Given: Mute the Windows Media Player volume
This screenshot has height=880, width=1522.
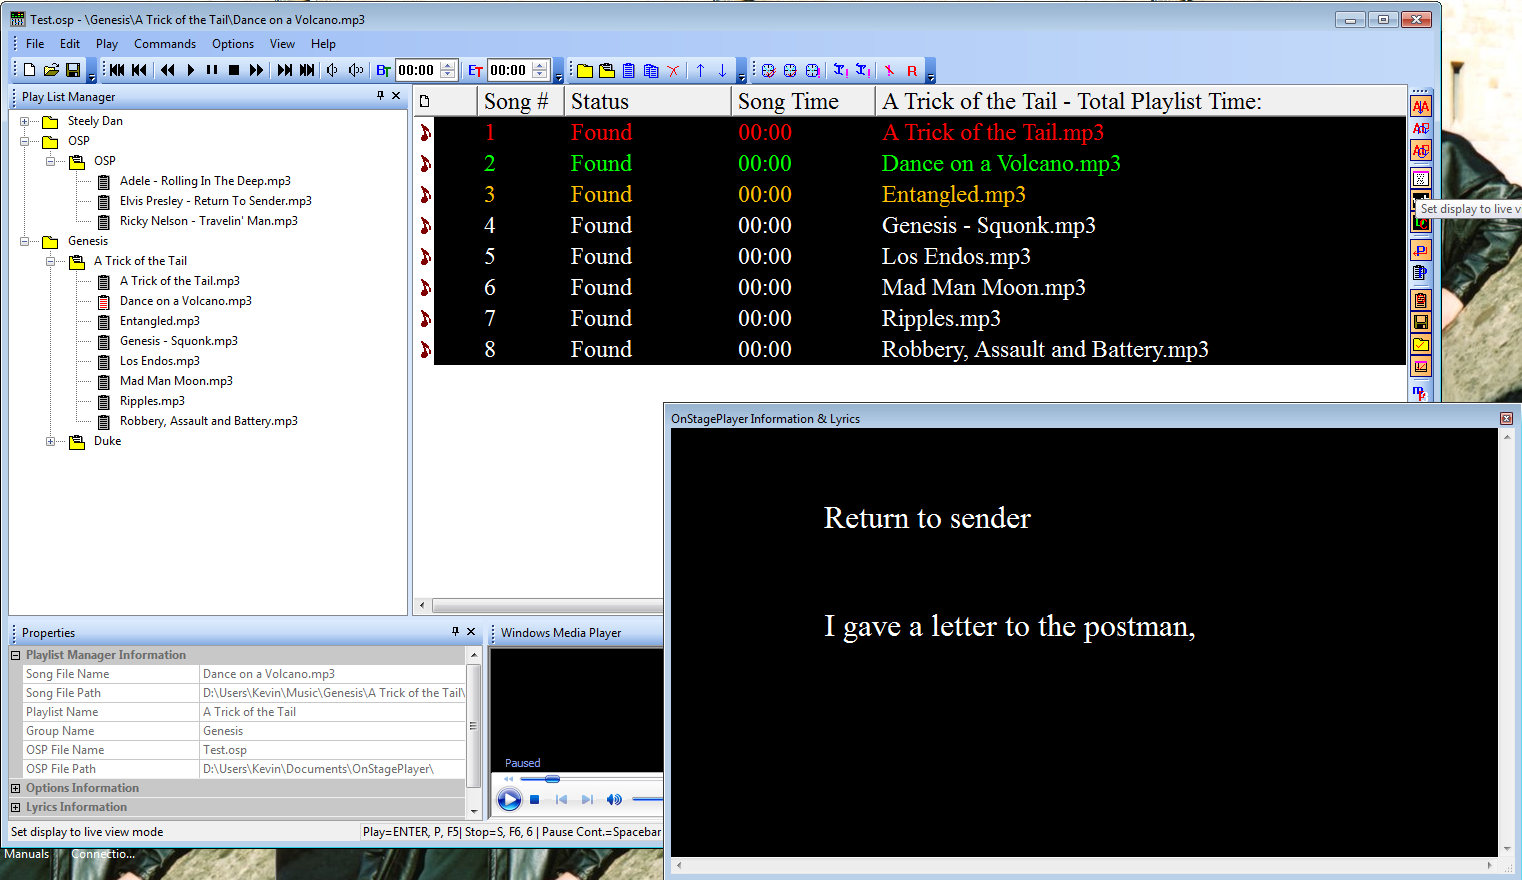Looking at the screenshot, I should point(614,800).
